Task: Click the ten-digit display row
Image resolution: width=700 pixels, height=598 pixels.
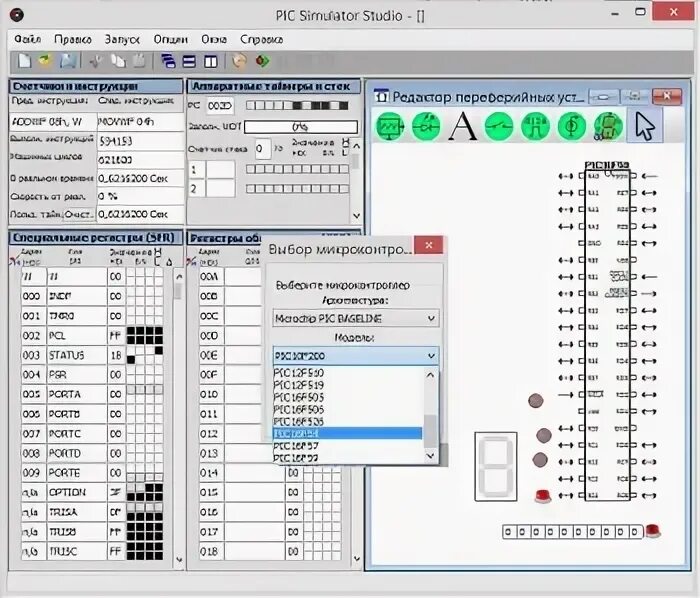Action: pyautogui.click(x=572, y=532)
